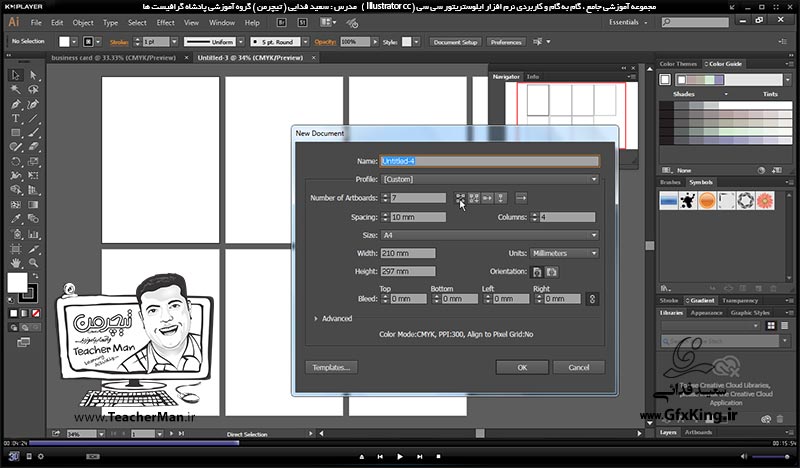Open the Effect menu
Screen dimensions: 800x468
tap(165, 22)
